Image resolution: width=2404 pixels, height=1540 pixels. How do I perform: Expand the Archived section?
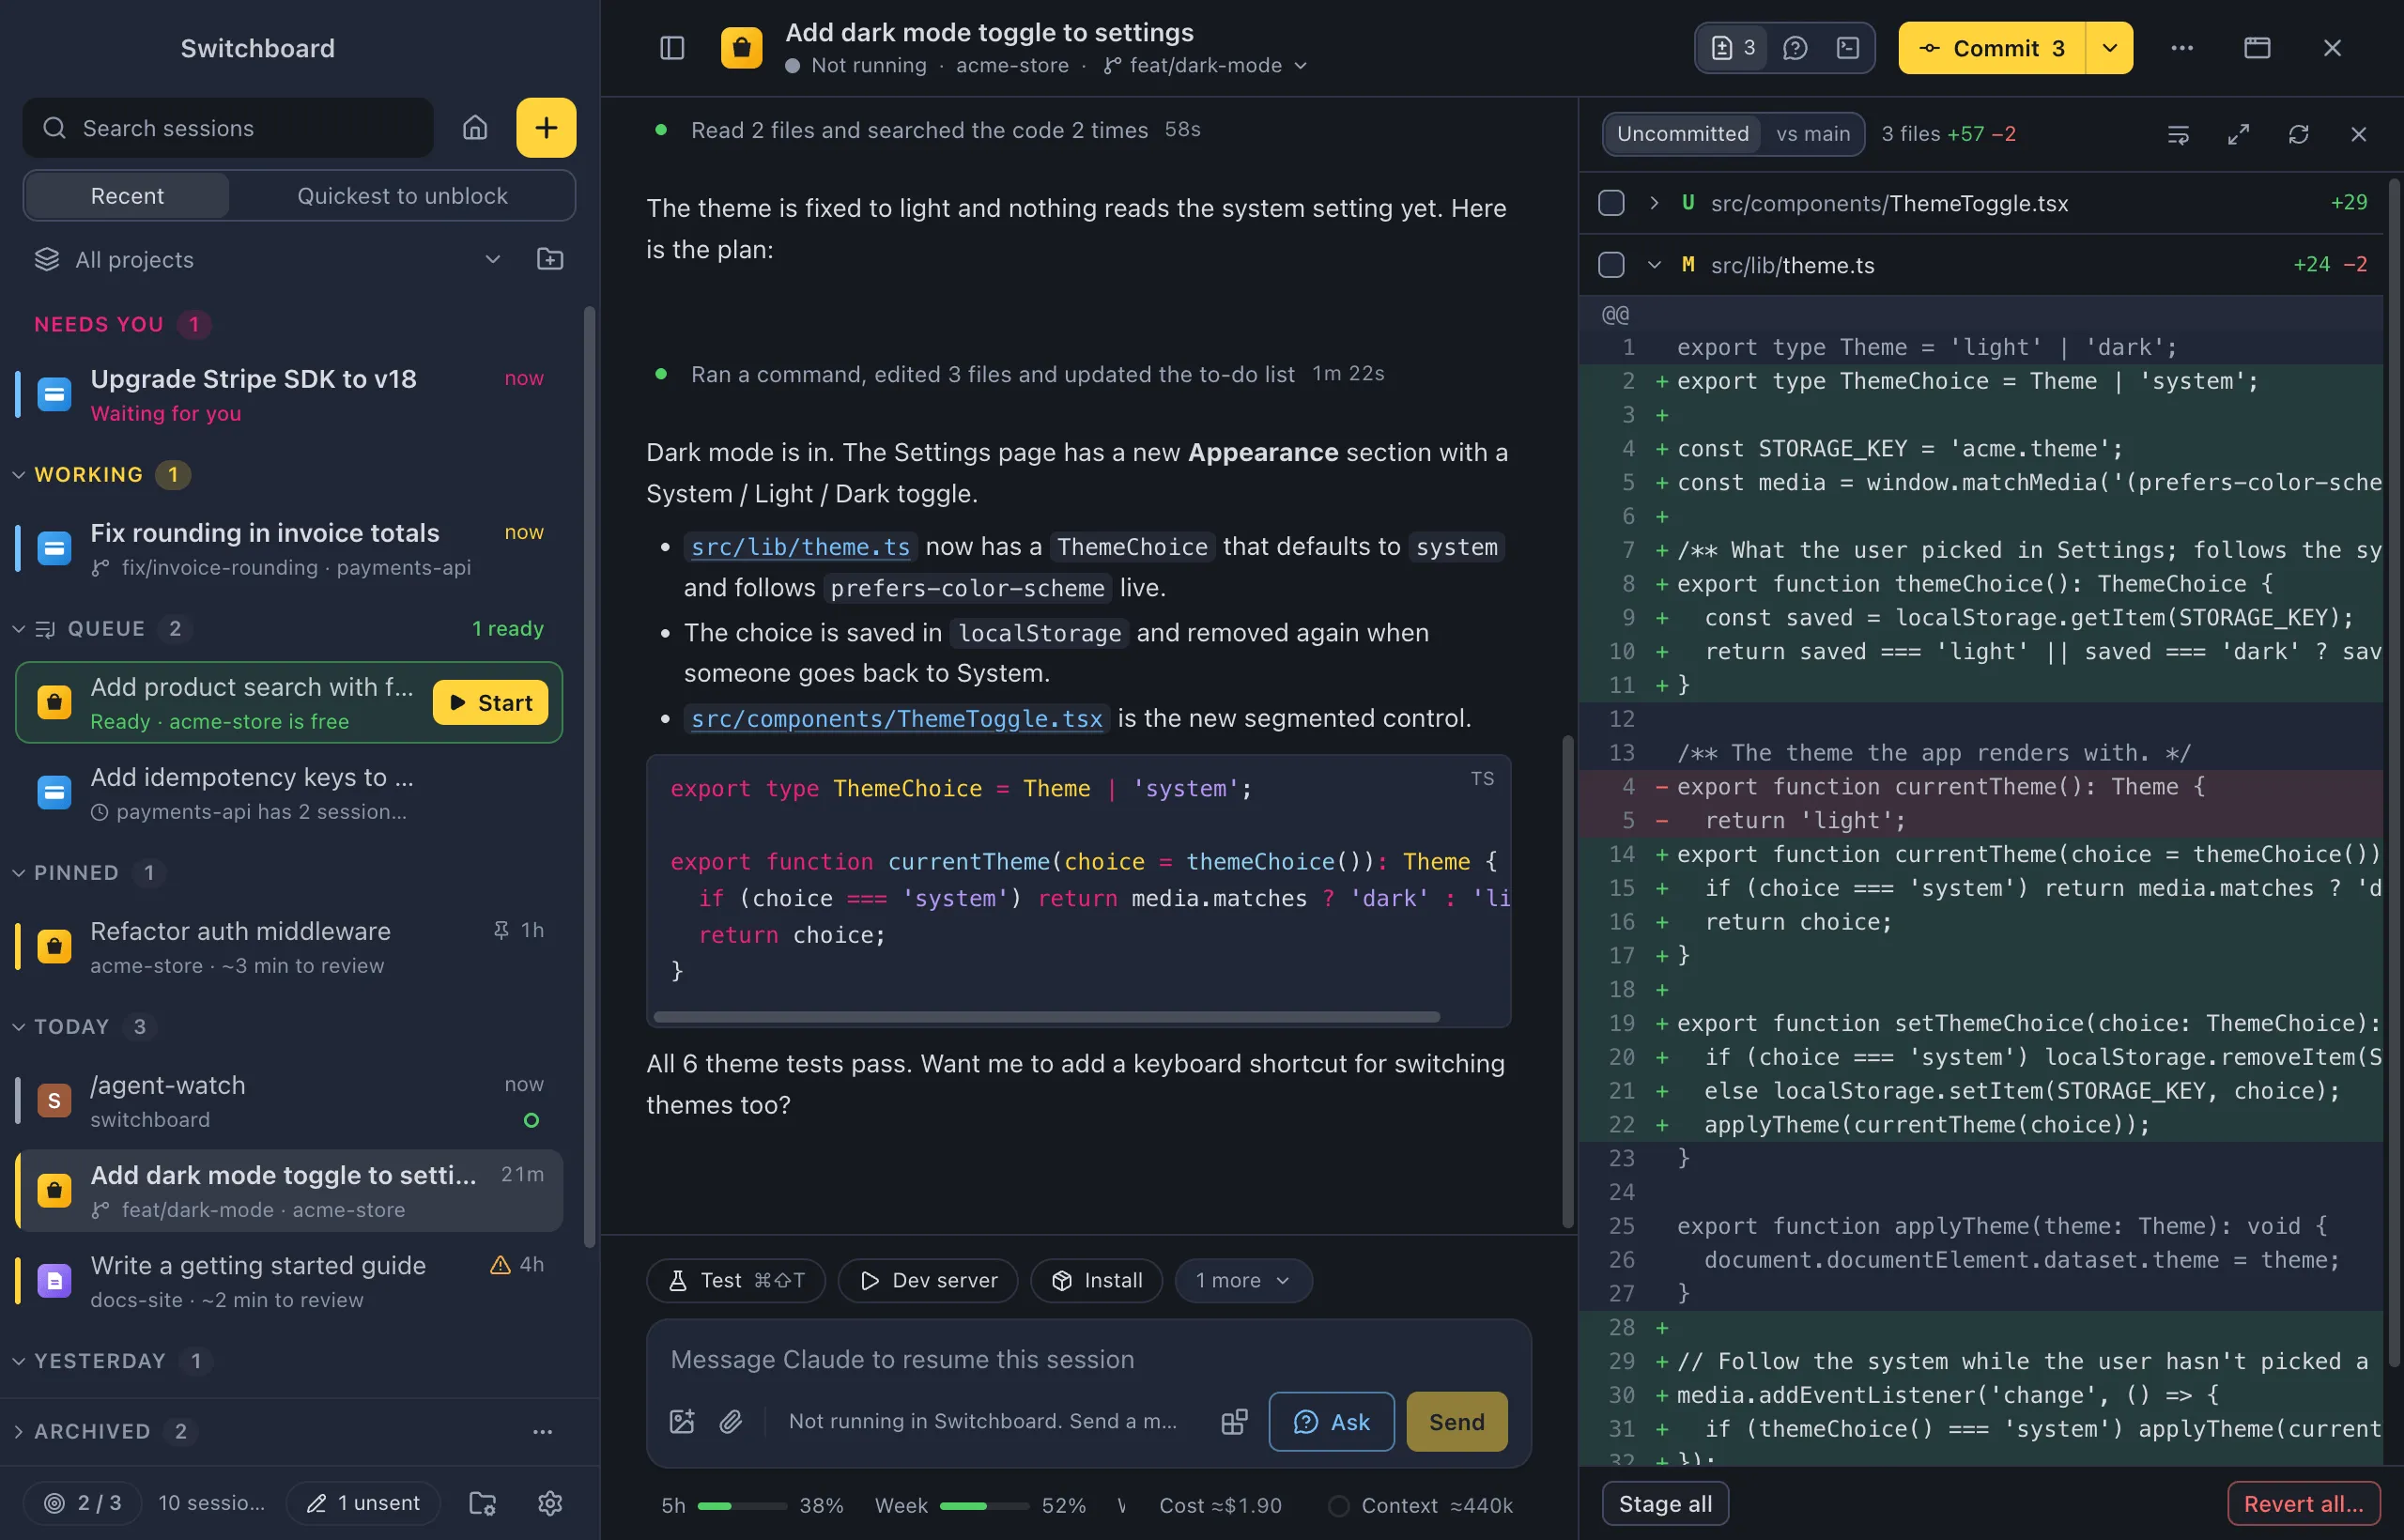pos(18,1431)
